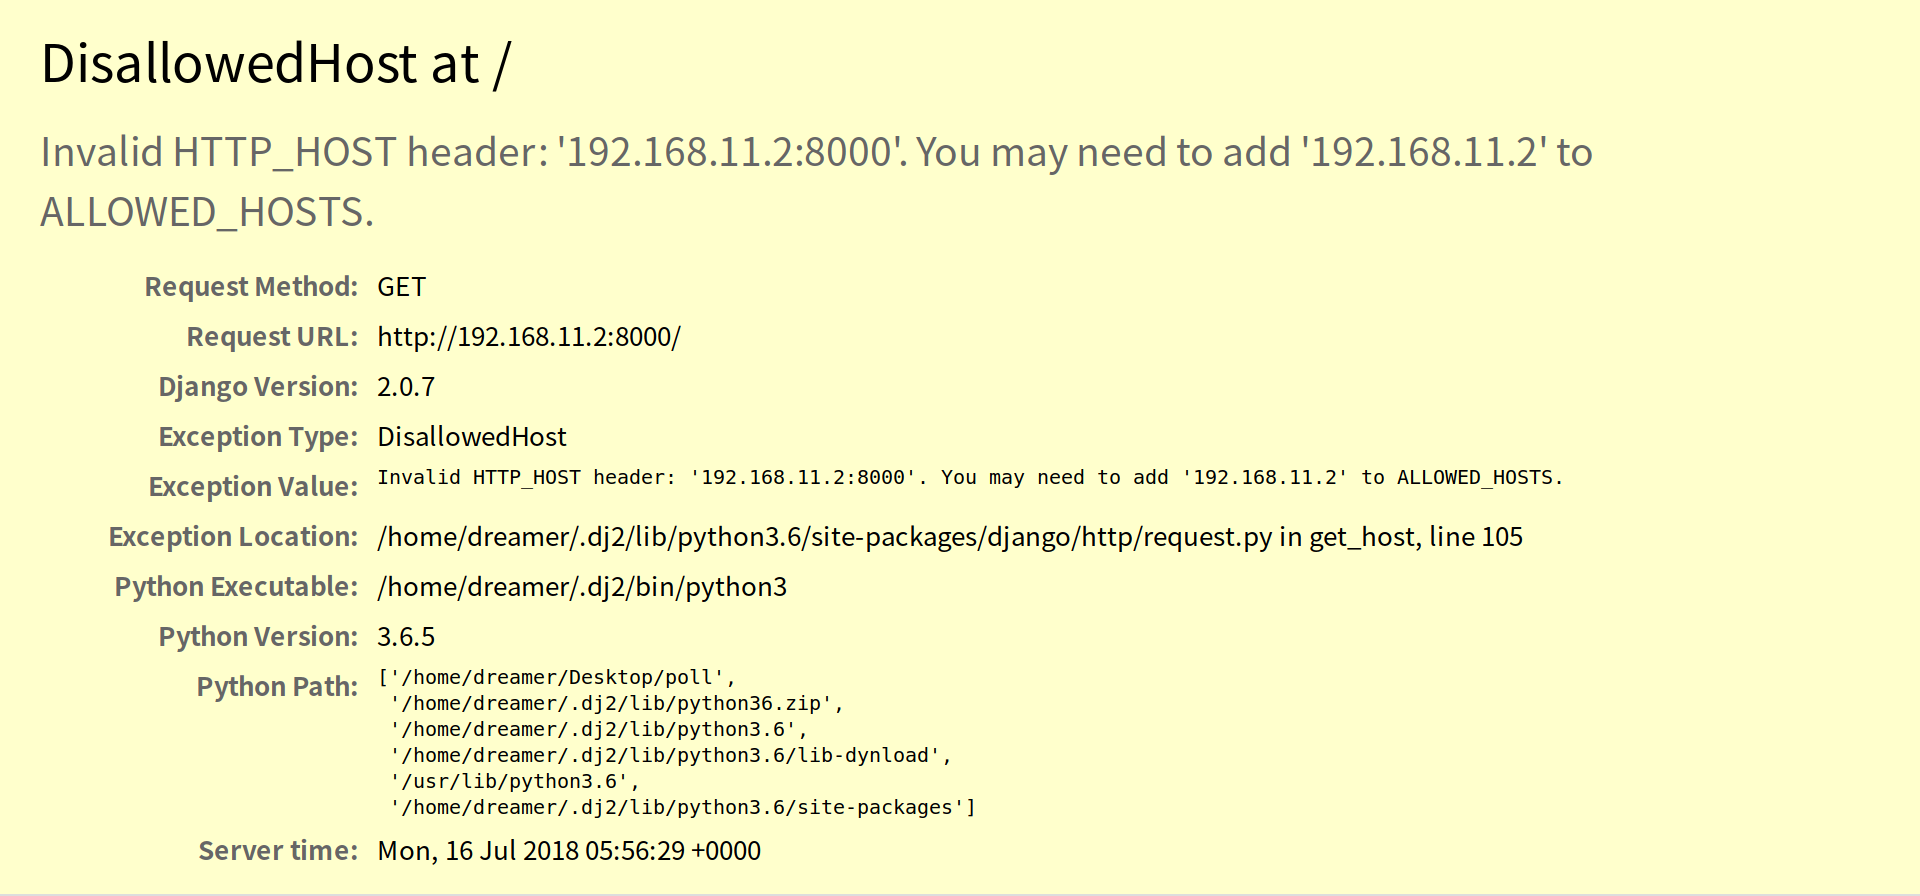Click the "Exception Location:" label
This screenshot has width=1920, height=896.
233,537
